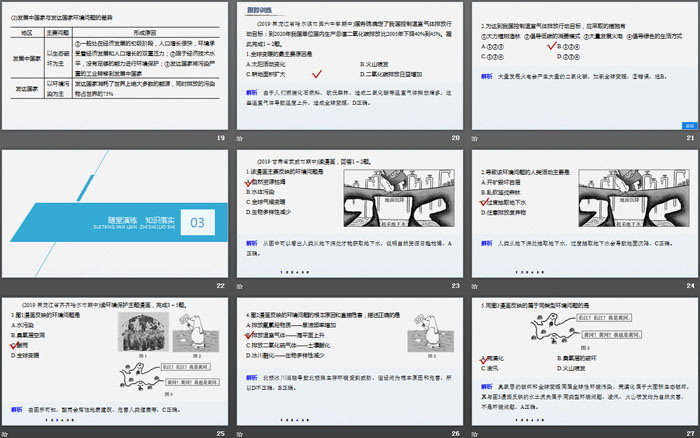The width and height of the screenshot is (700, 438).
Task: Click slide number label 25
Action: (221, 434)
